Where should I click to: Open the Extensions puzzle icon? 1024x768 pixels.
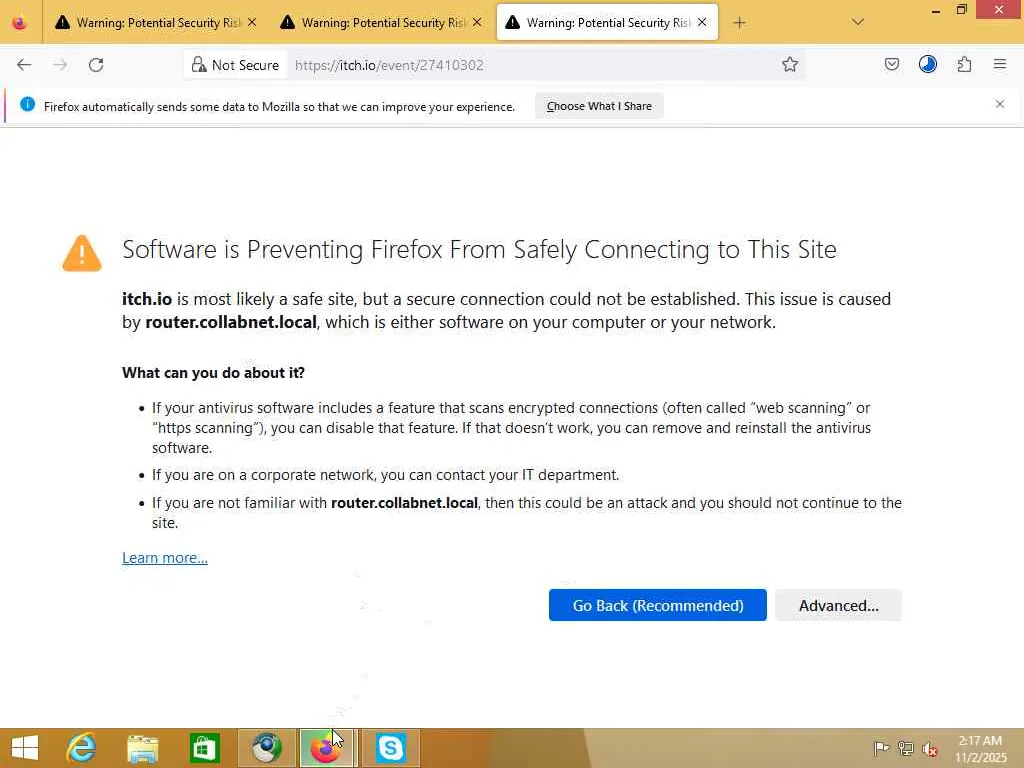(x=964, y=65)
